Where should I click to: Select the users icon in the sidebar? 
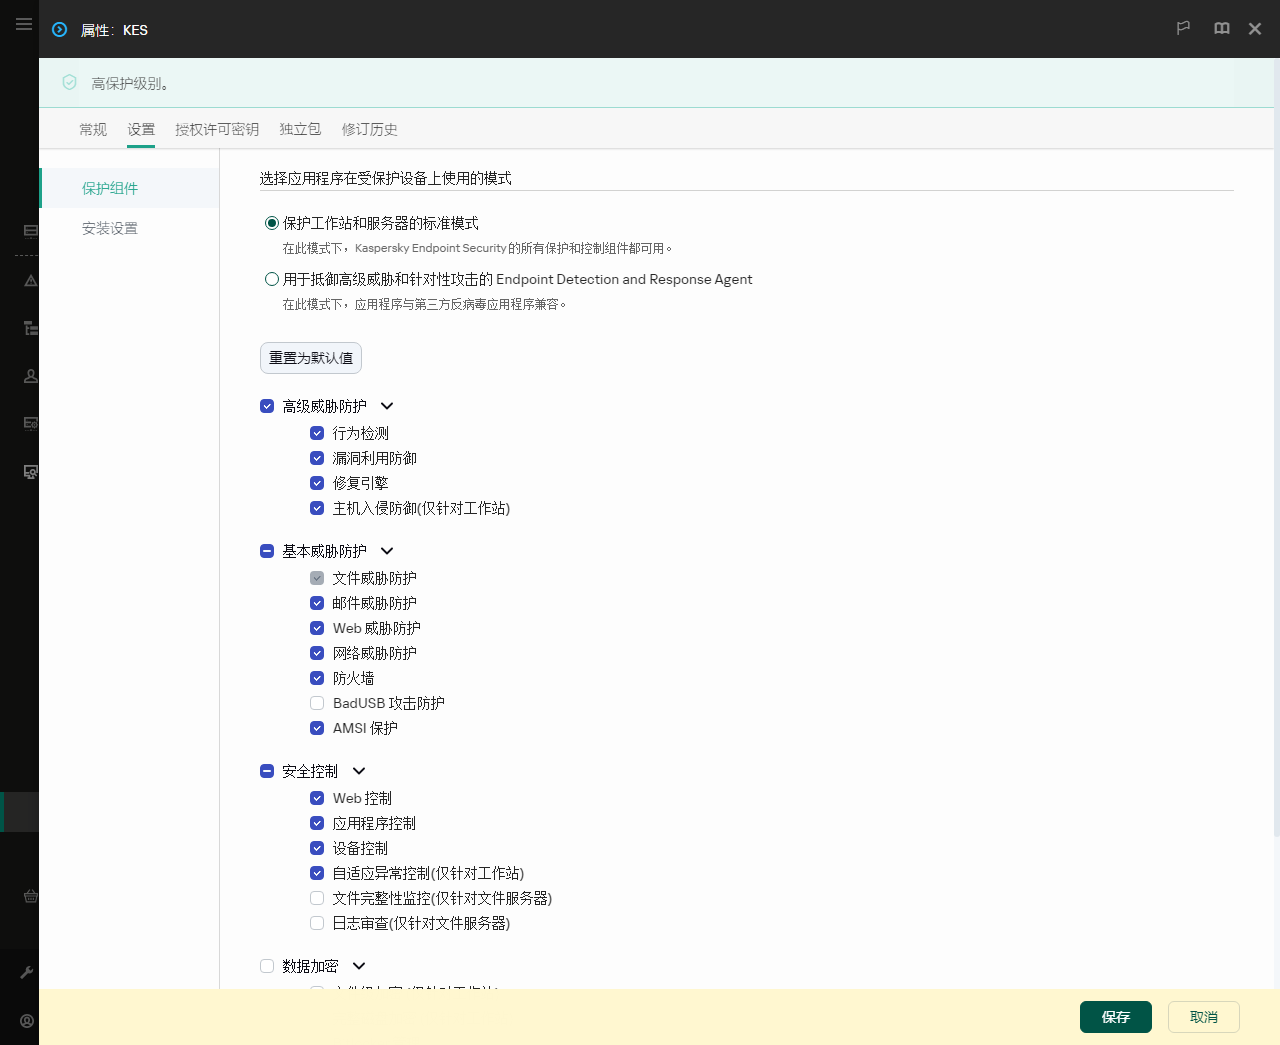(x=30, y=375)
